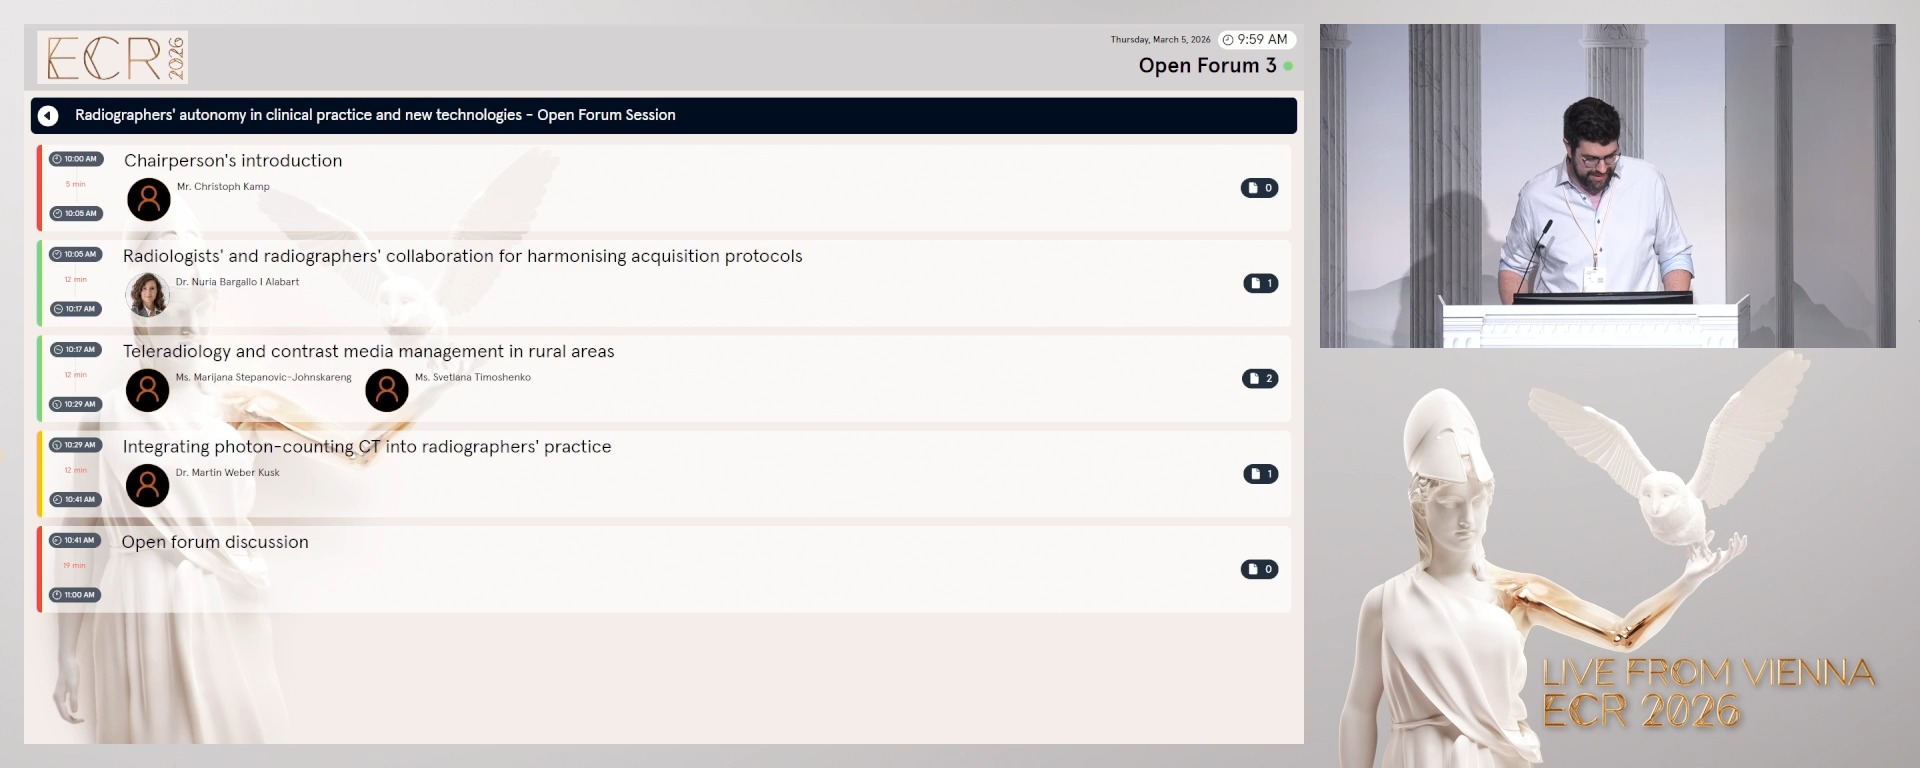Select Integrating photon-counting CT talk title
Viewport: 1920px width, 768px height.
tap(367, 447)
